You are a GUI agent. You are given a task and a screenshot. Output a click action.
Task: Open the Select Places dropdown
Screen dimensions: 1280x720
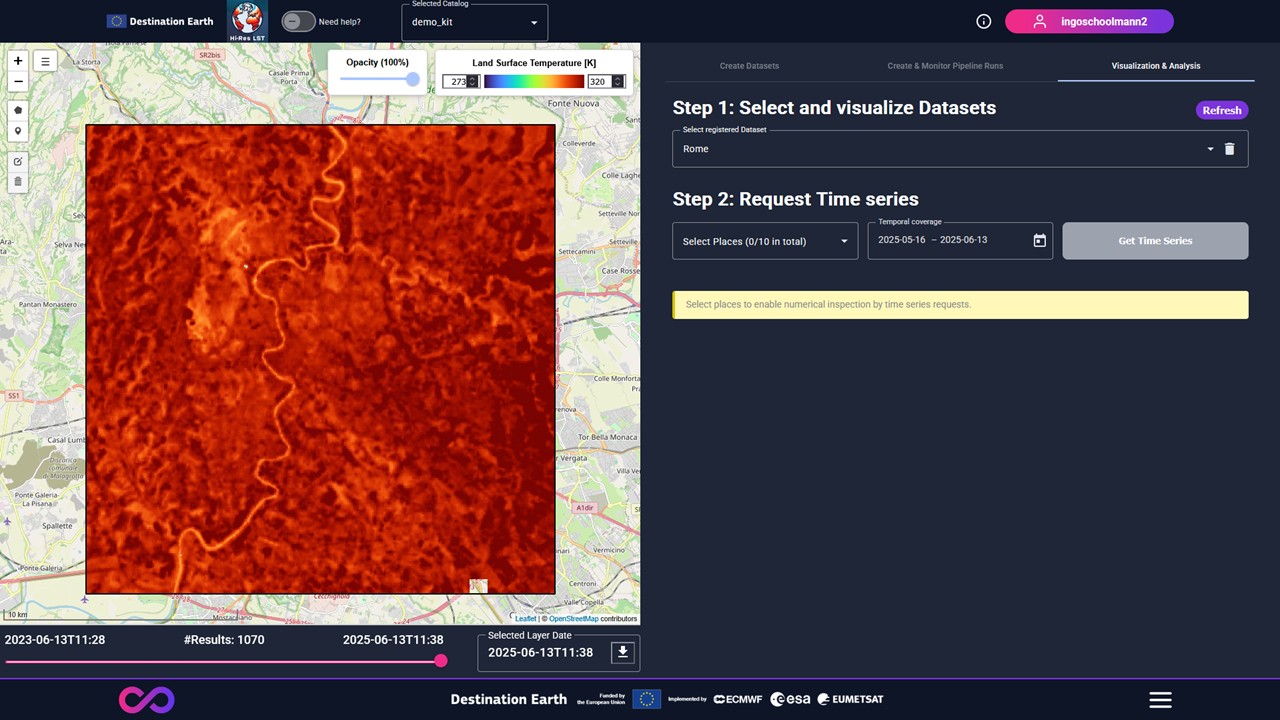pyautogui.click(x=765, y=241)
